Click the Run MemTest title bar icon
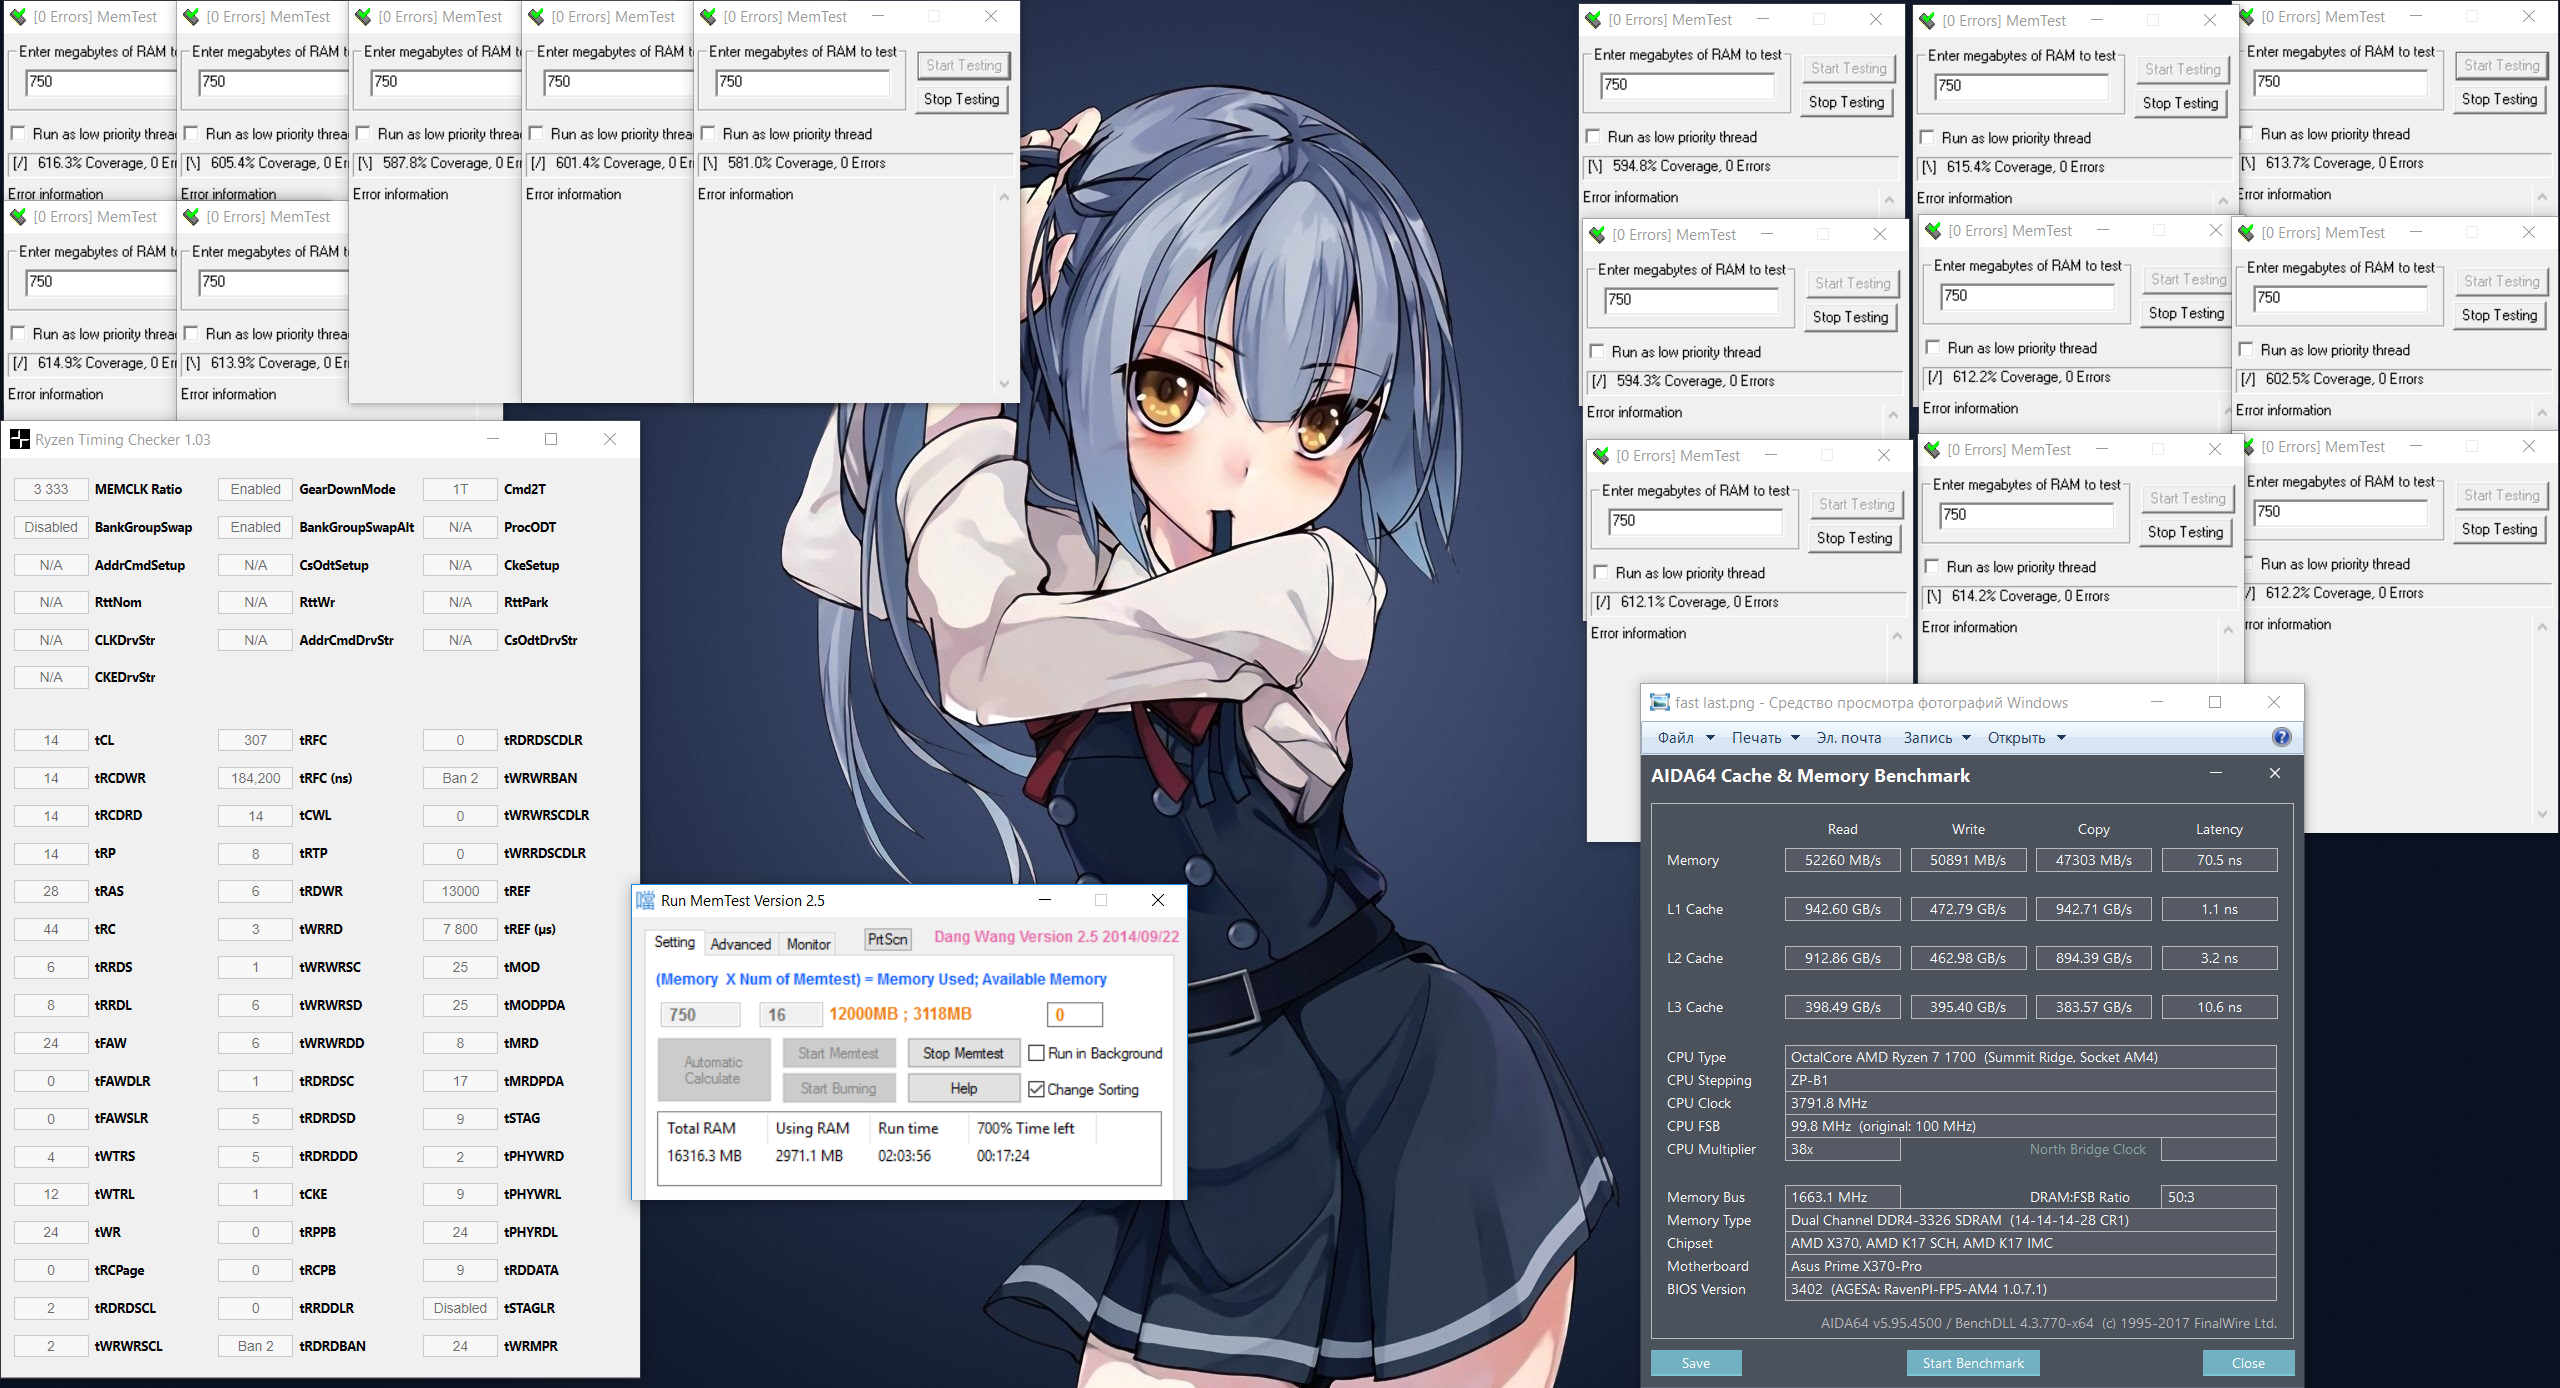 click(646, 900)
